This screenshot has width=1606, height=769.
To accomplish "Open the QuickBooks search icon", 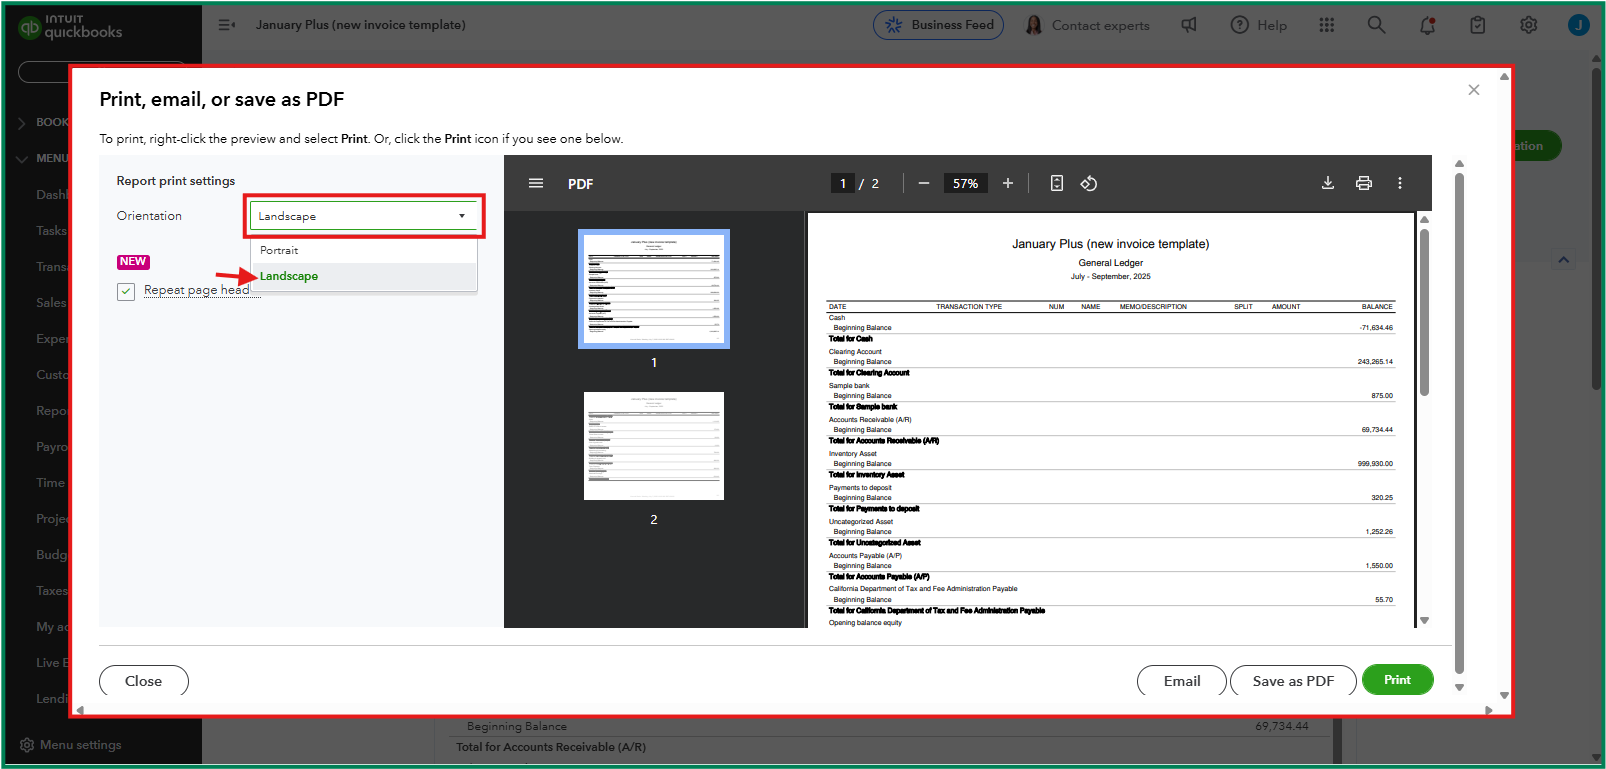I will (1377, 25).
